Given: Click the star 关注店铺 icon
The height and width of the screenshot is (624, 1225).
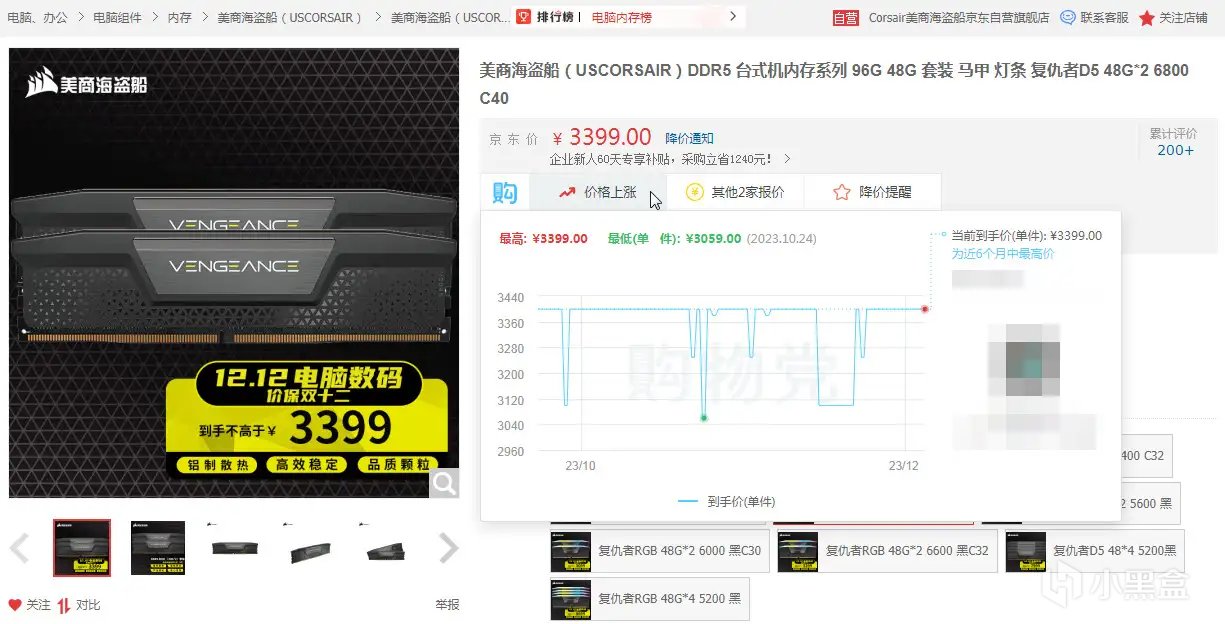Looking at the screenshot, I should point(1147,18).
